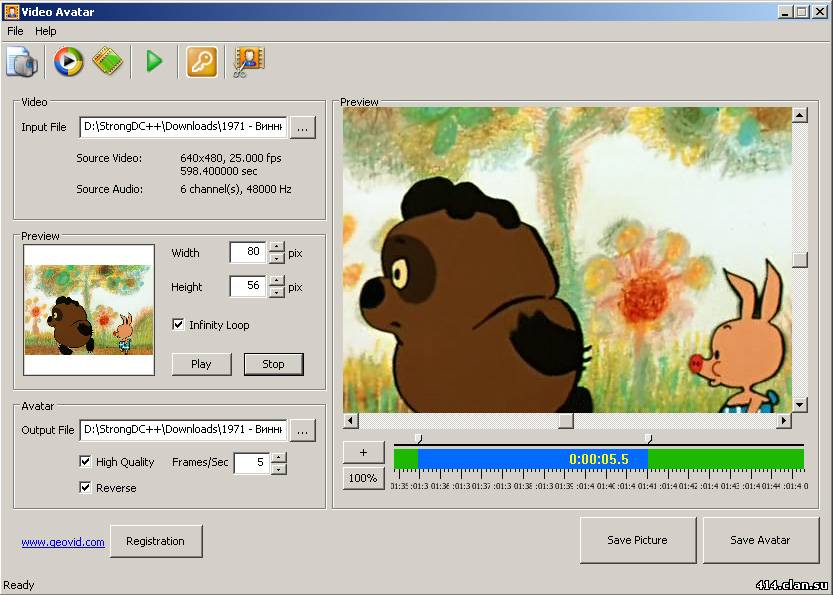Click the "6 channel(s), 48000 Hz" text
Image resolution: width=833 pixels, height=595 pixels.
tap(236, 189)
